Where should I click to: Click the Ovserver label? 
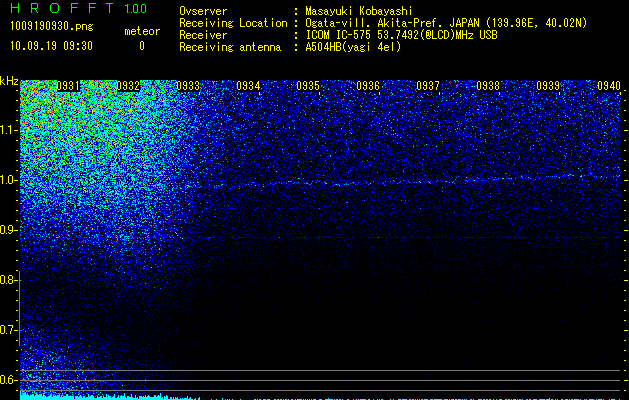click(203, 11)
